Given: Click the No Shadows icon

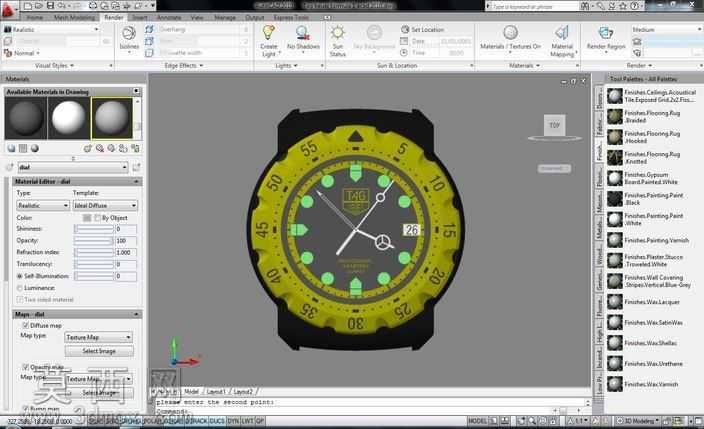Looking at the screenshot, I should click(x=303, y=33).
